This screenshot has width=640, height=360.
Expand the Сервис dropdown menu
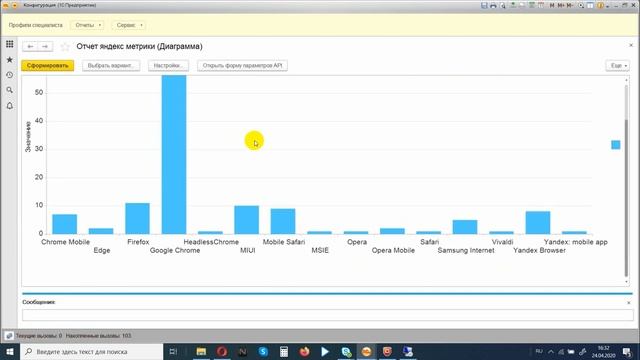129,25
